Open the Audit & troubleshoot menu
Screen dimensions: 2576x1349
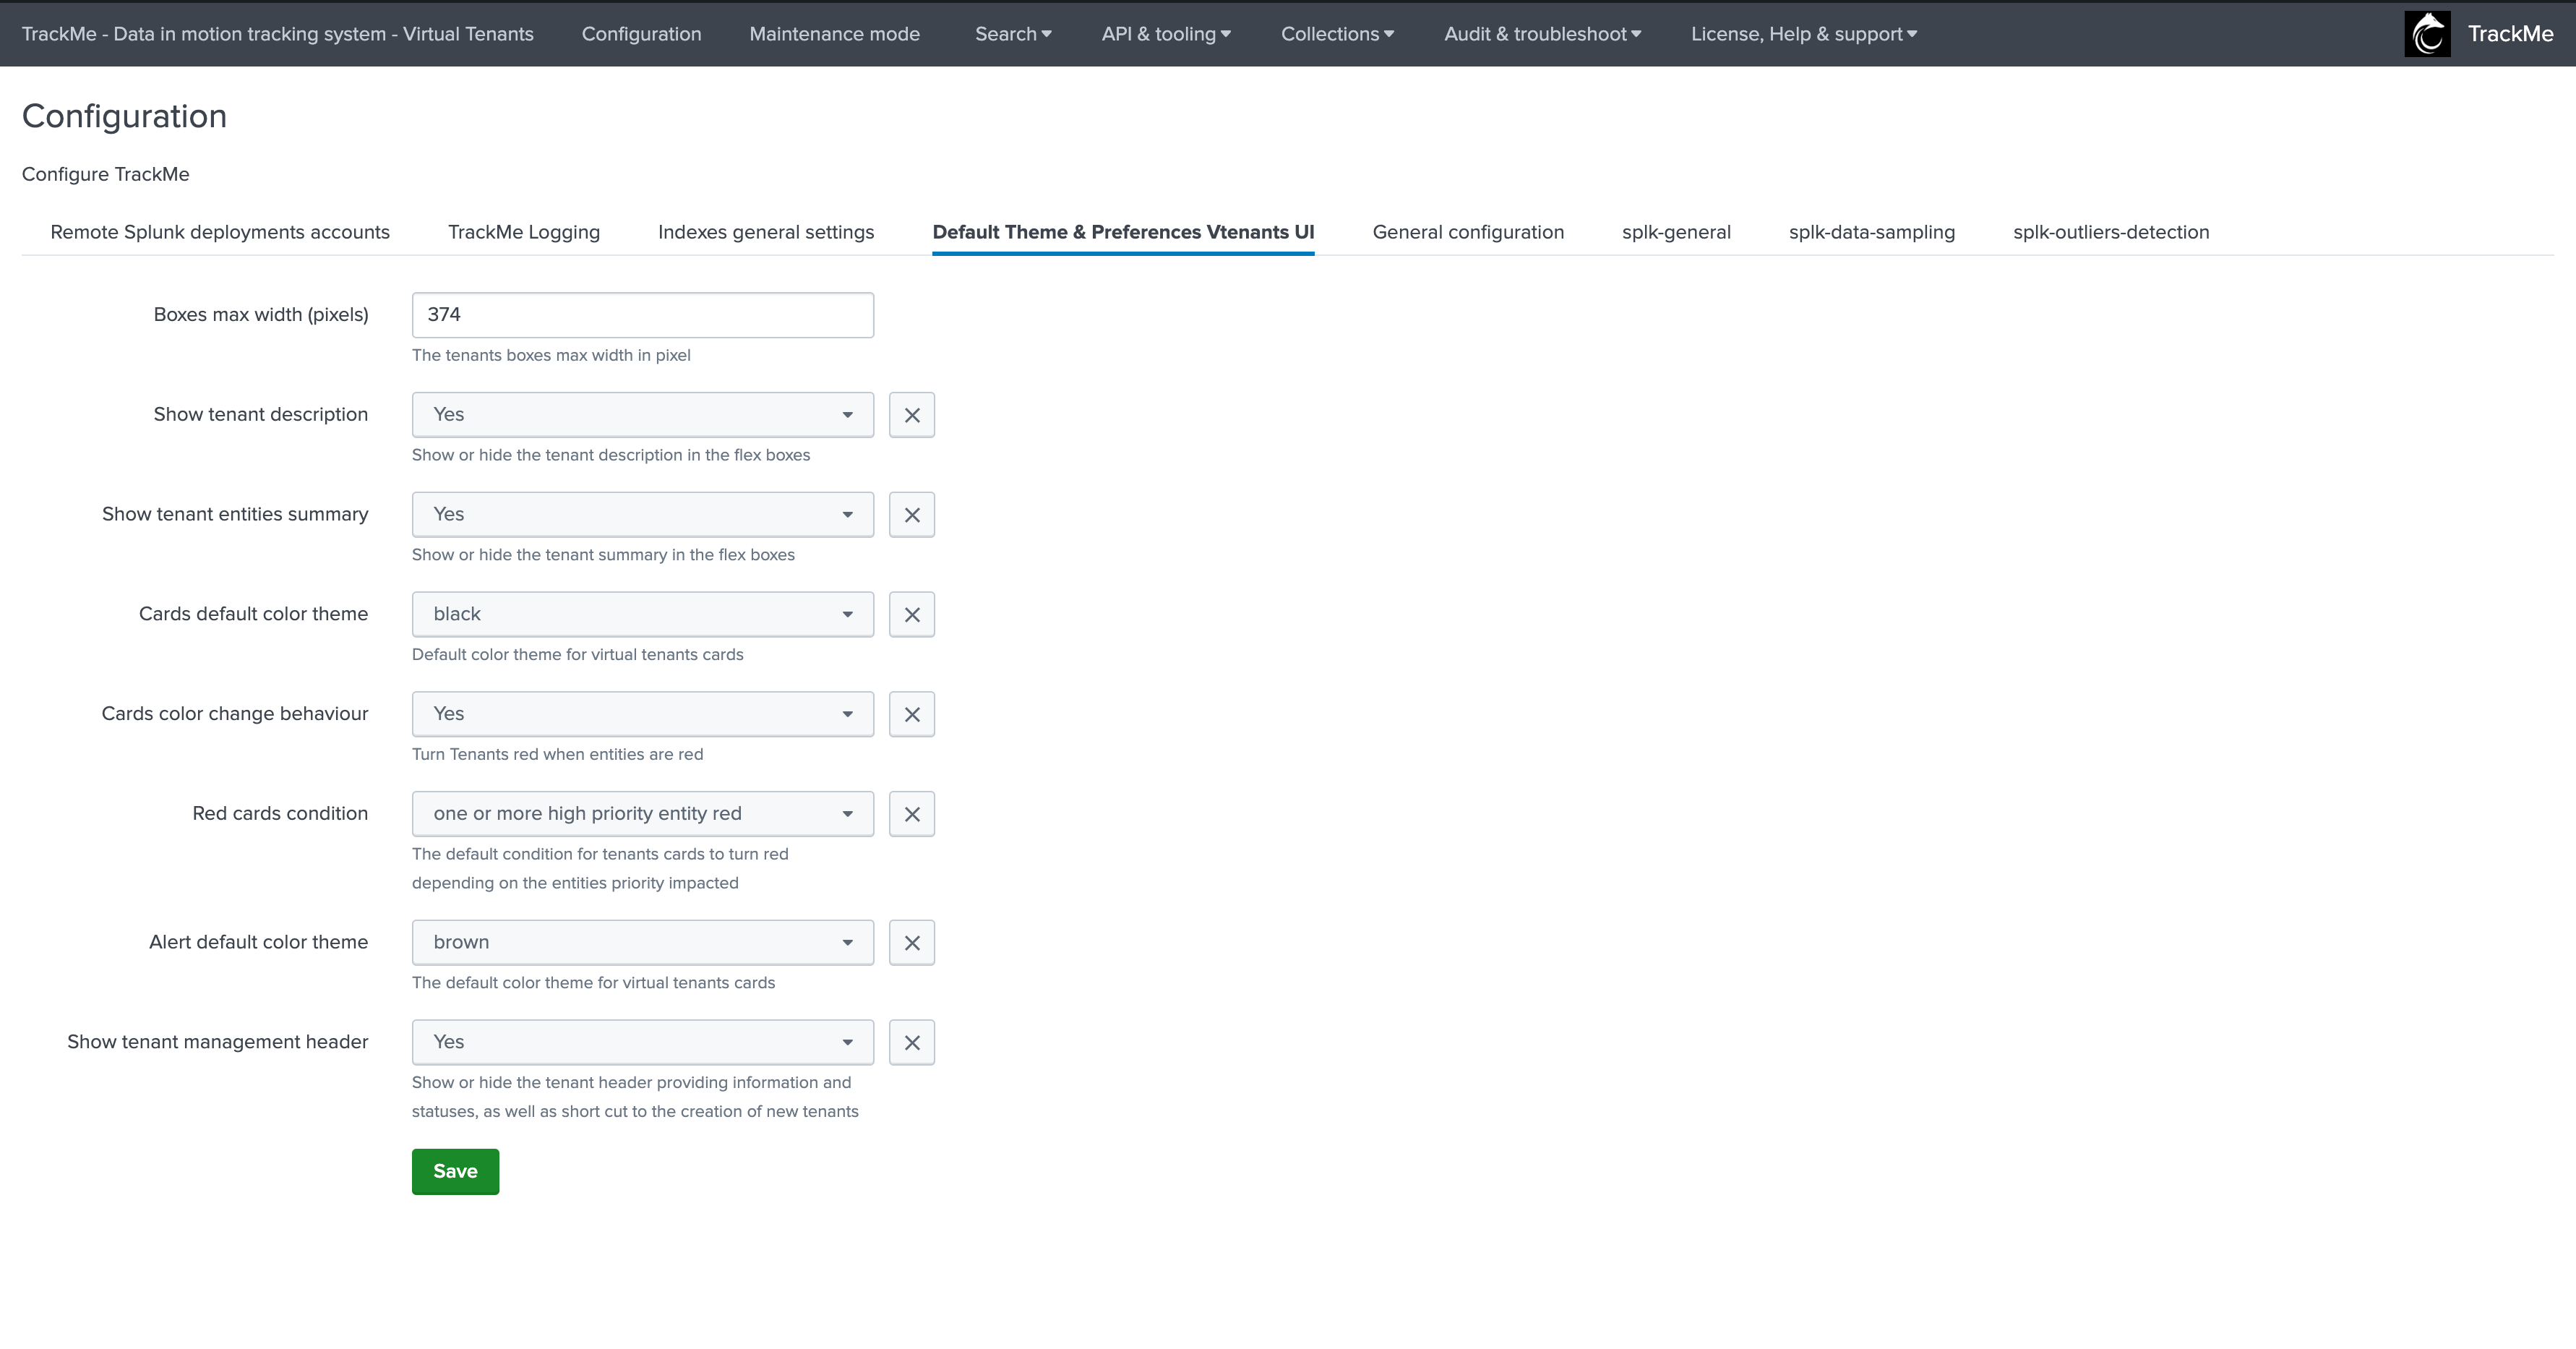coord(1542,34)
